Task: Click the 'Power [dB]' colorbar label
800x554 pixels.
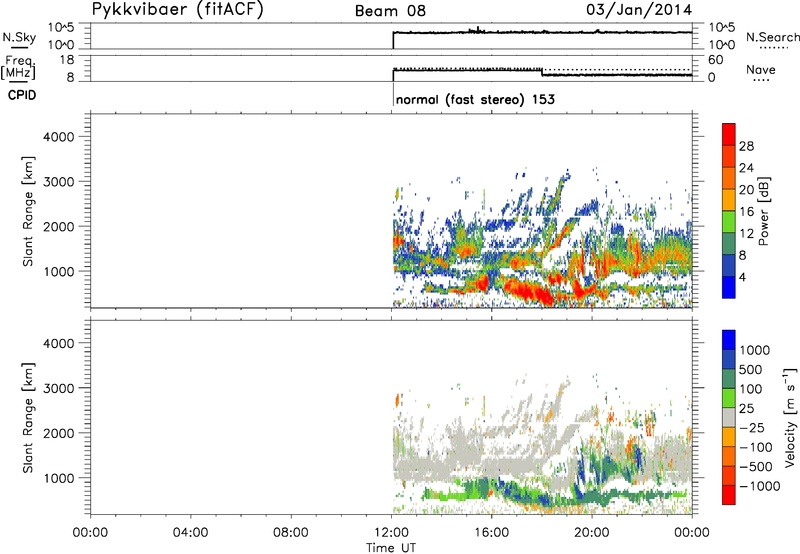Action: tap(763, 211)
